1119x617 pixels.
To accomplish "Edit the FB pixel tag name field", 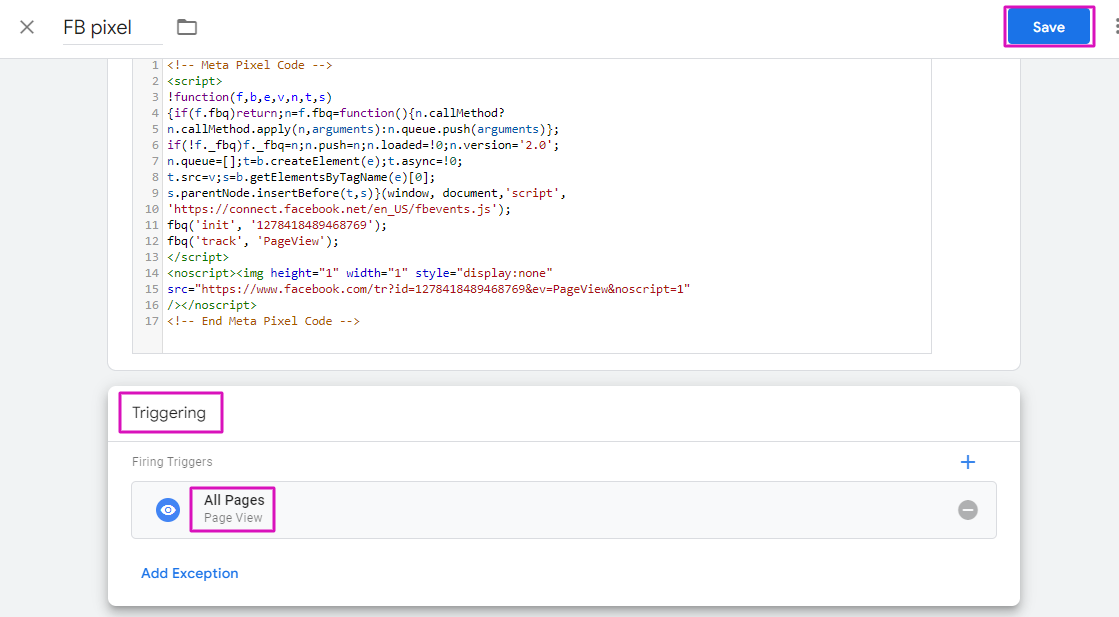I will point(112,28).
